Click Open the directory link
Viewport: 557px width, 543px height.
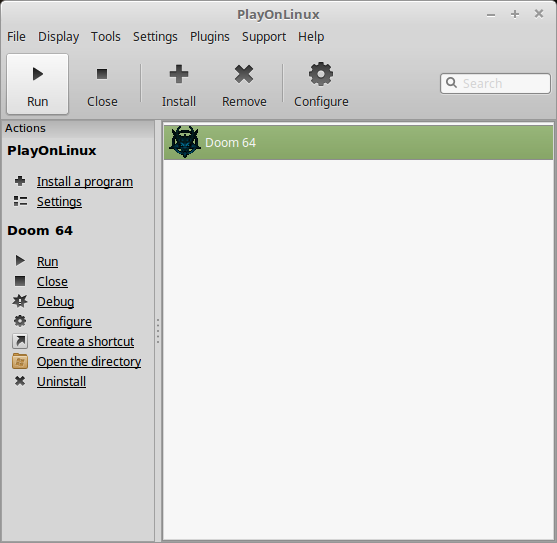coord(89,362)
